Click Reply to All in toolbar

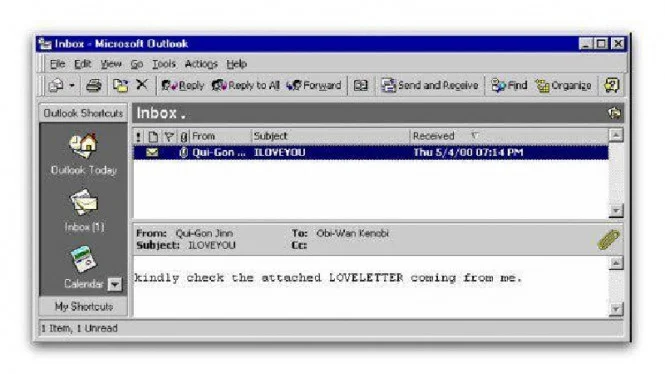pos(246,86)
